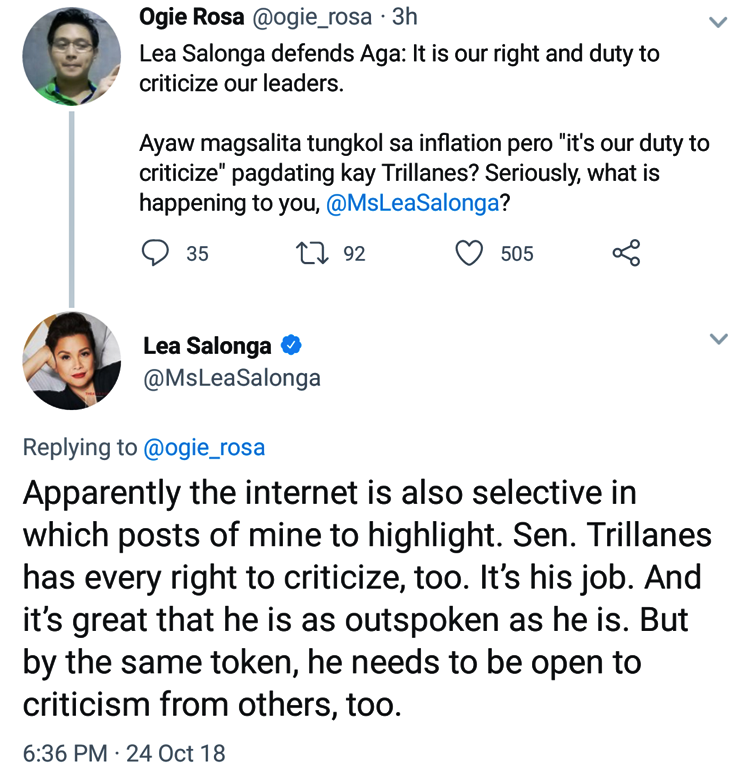Retweet Ogie Rosa's tweet
The height and width of the screenshot is (778, 750).
(311, 253)
